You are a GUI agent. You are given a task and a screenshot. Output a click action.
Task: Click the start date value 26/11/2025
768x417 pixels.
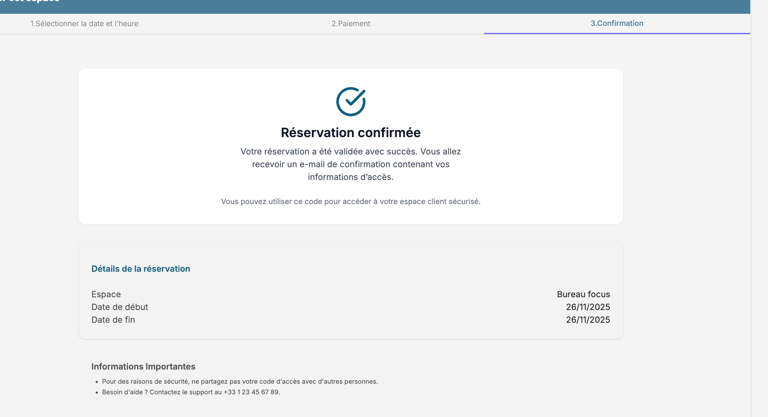point(588,307)
